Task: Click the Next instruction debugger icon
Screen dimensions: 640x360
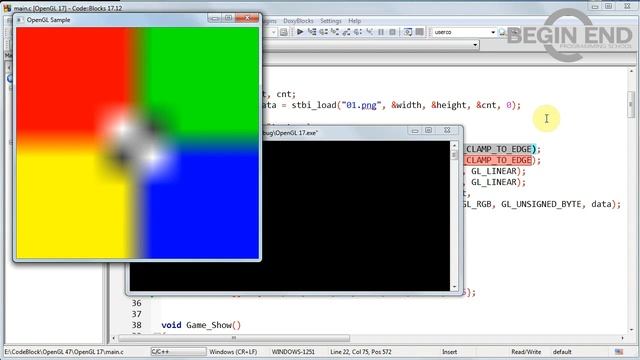Action: [358, 32]
